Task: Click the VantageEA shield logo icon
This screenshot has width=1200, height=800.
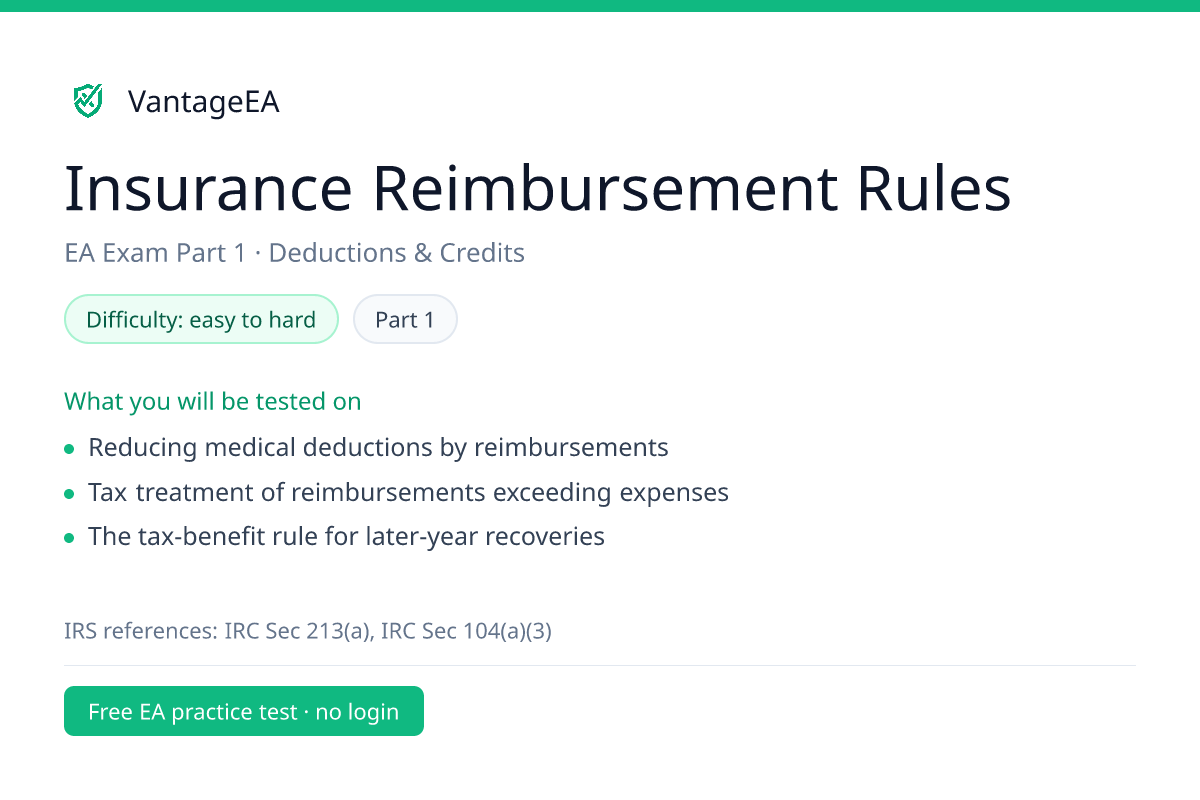Action: pyautogui.click(x=88, y=101)
